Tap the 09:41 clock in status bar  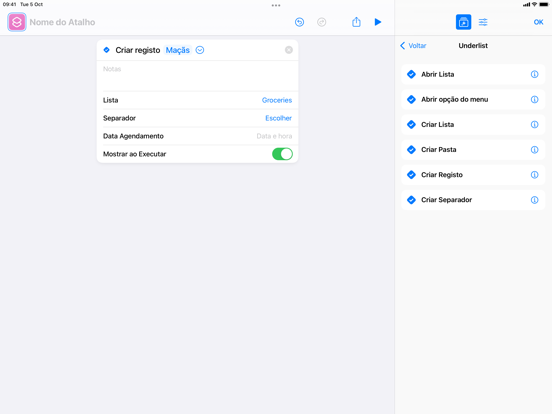coord(10,5)
